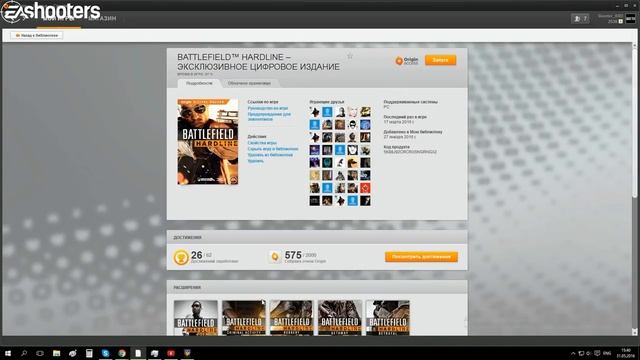Click the Свойства игры link
Screen dimensions: 640x360
pos(262,143)
